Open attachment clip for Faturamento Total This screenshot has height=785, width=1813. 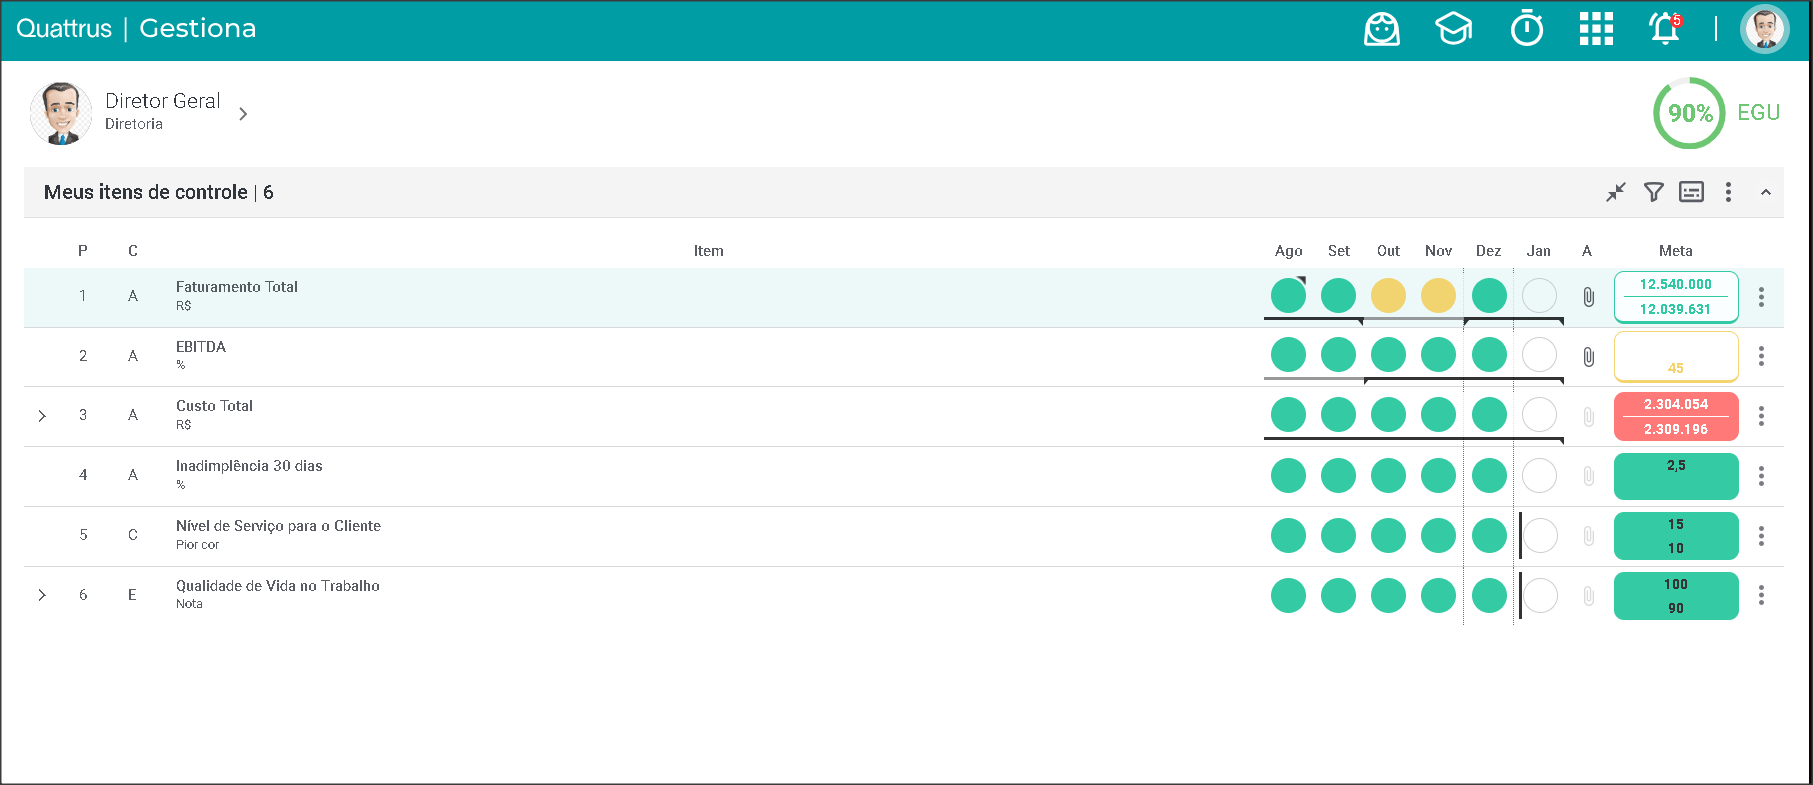point(1588,297)
